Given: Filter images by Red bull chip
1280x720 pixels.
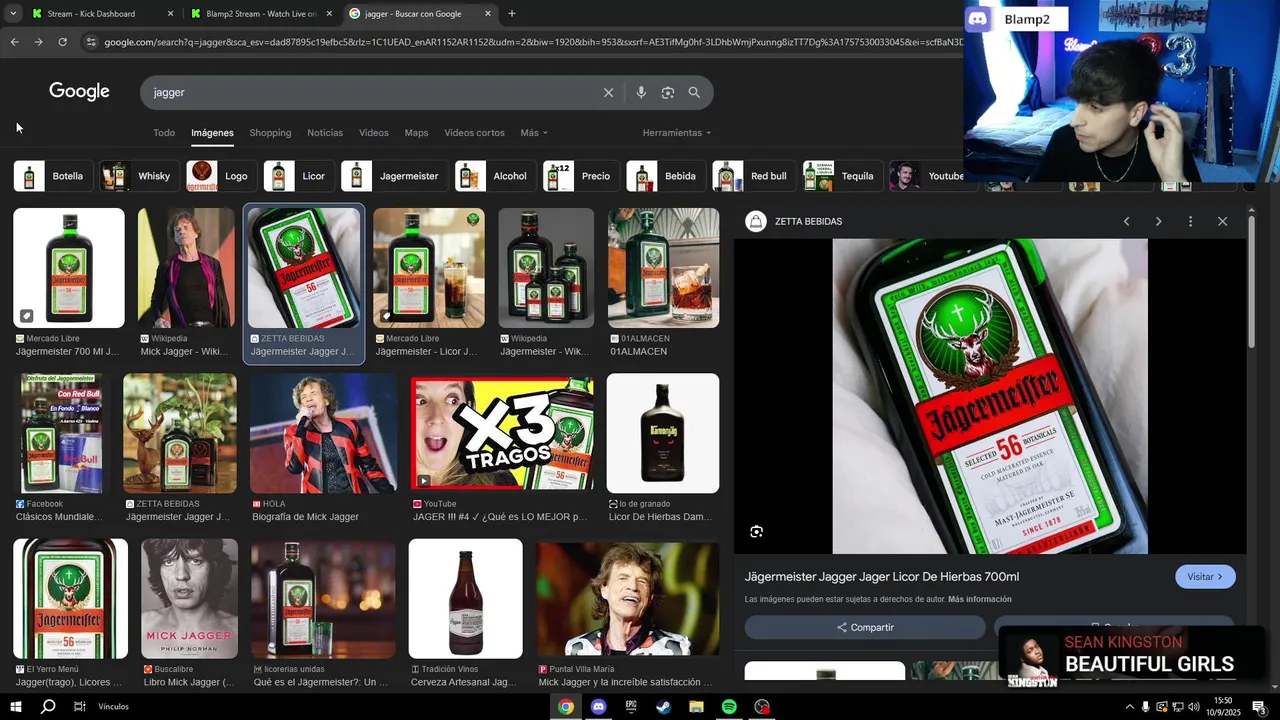Looking at the screenshot, I should [x=754, y=176].
